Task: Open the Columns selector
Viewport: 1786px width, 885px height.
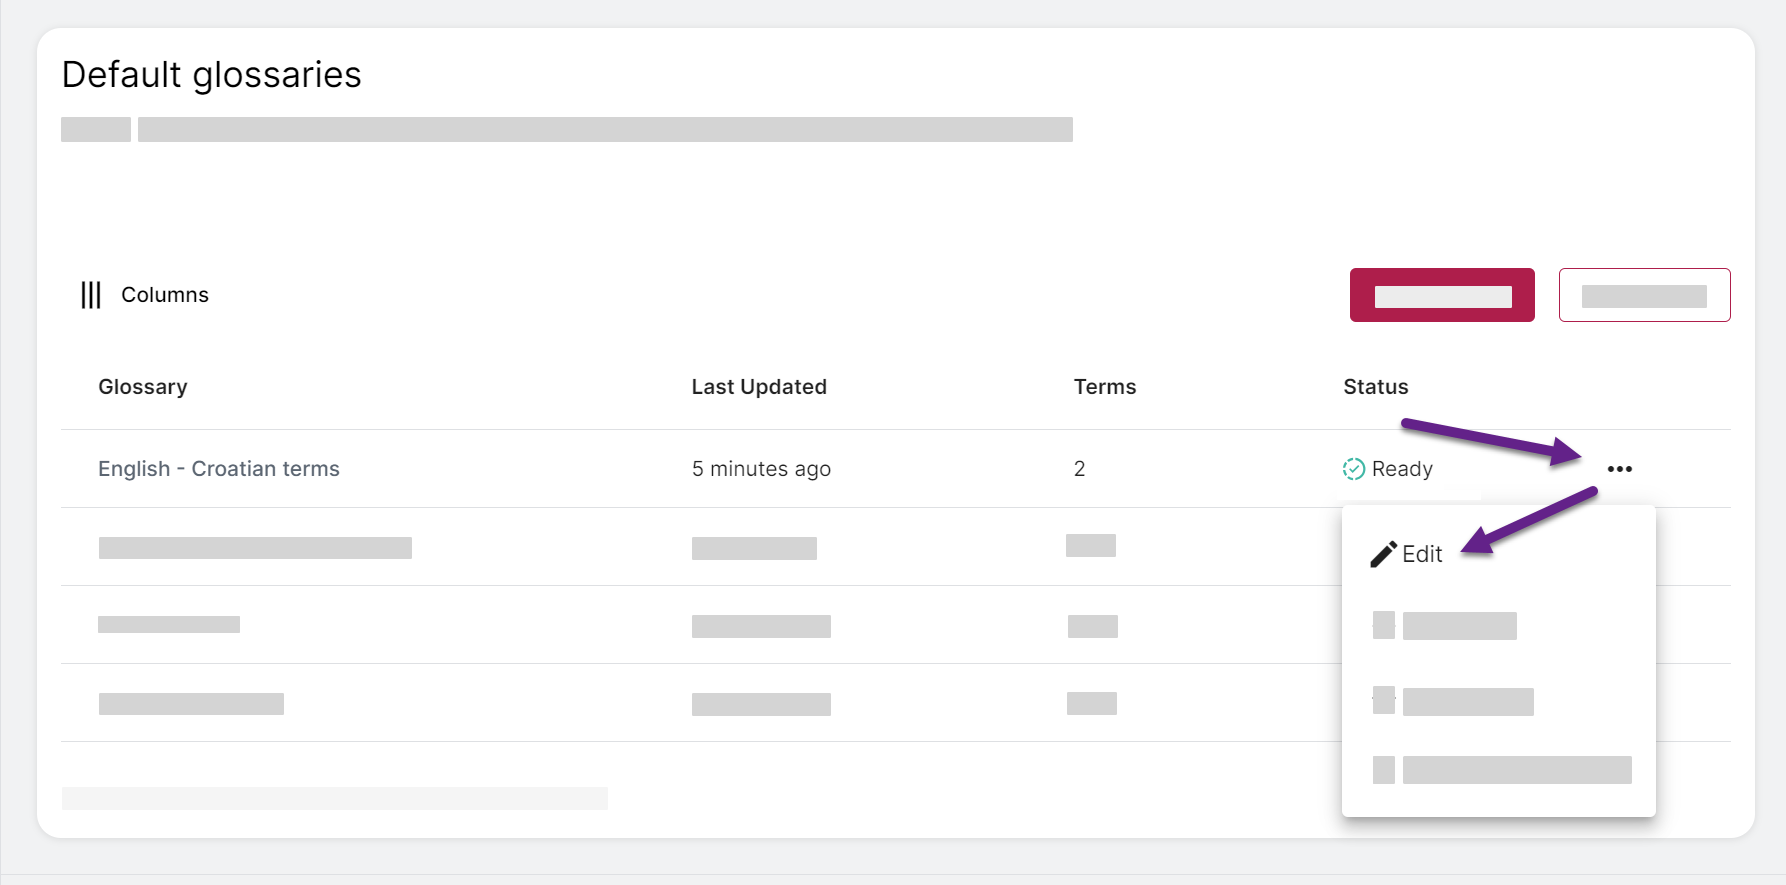Action: pos(145,295)
